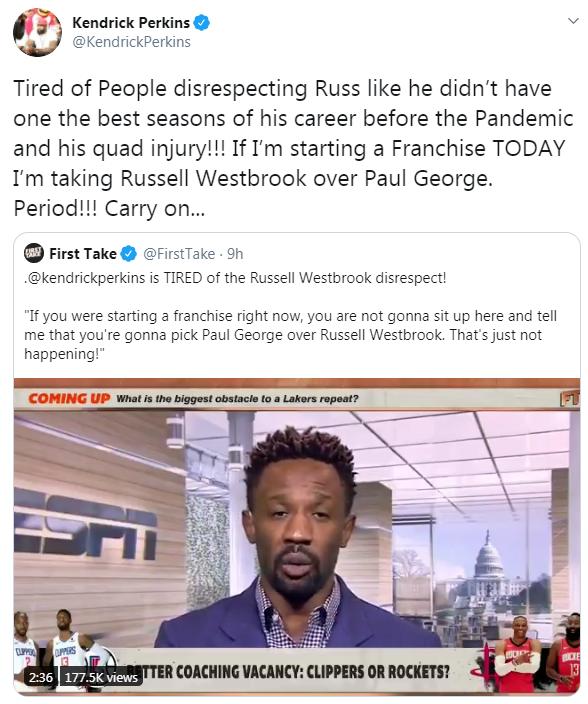This screenshot has width=588, height=704.
Task: Click the 177.5K views counter
Action: coord(101,677)
